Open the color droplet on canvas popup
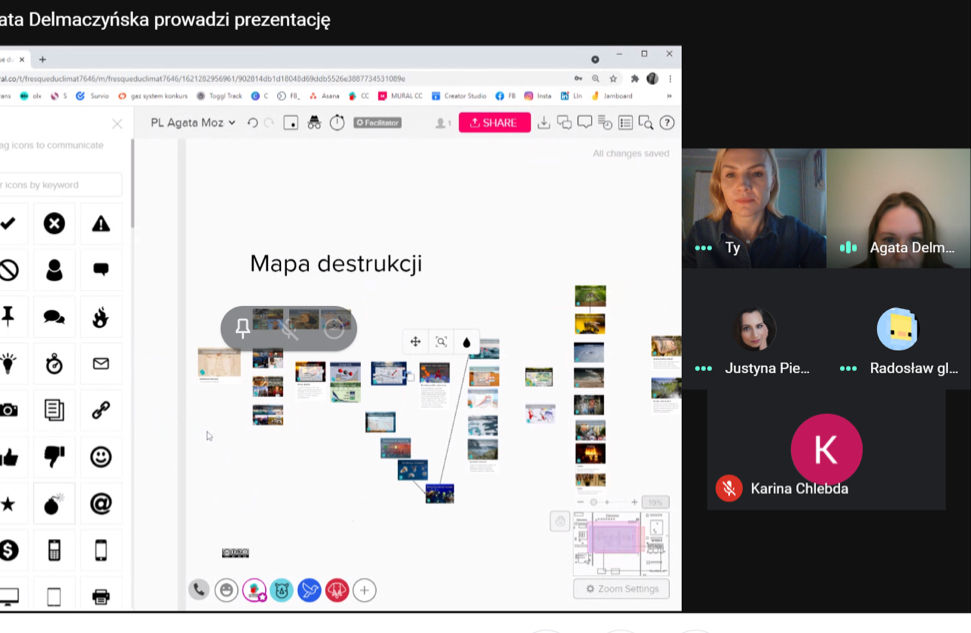The height and width of the screenshot is (633, 971). [x=466, y=342]
